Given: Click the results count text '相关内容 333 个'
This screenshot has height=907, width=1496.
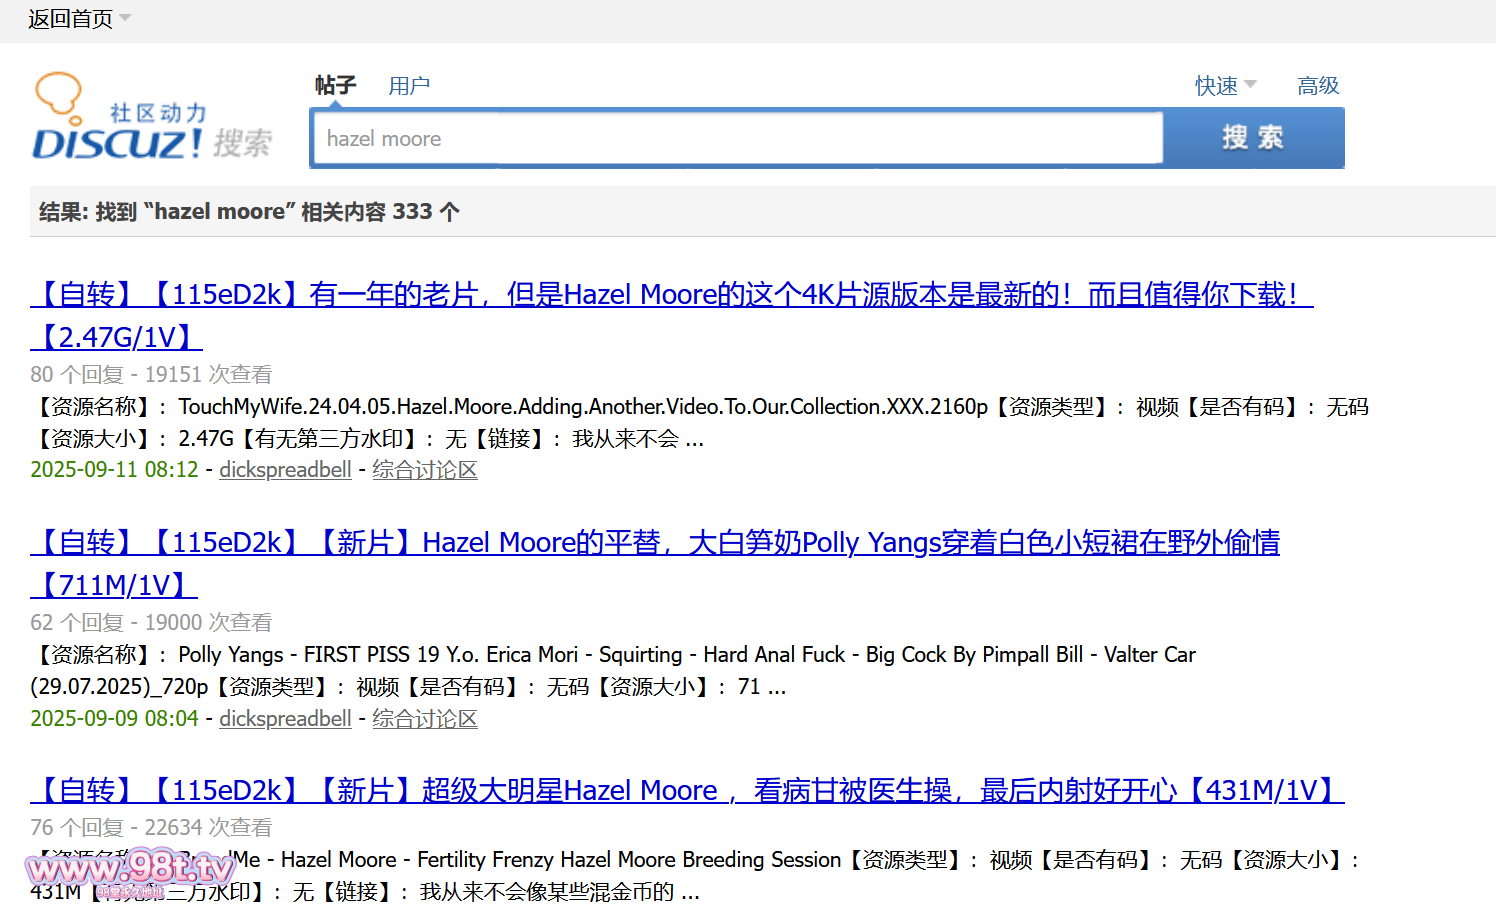Looking at the screenshot, I should (380, 212).
